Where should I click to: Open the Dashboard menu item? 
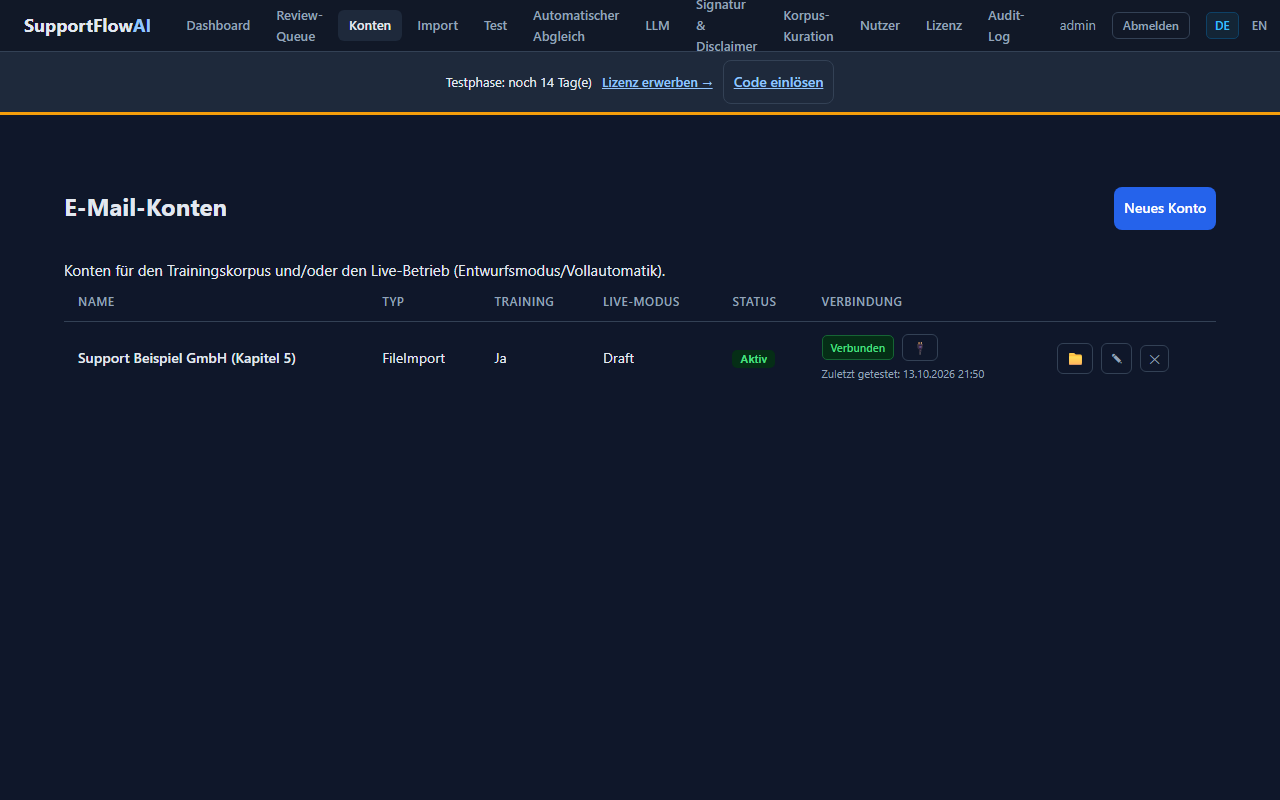218,26
